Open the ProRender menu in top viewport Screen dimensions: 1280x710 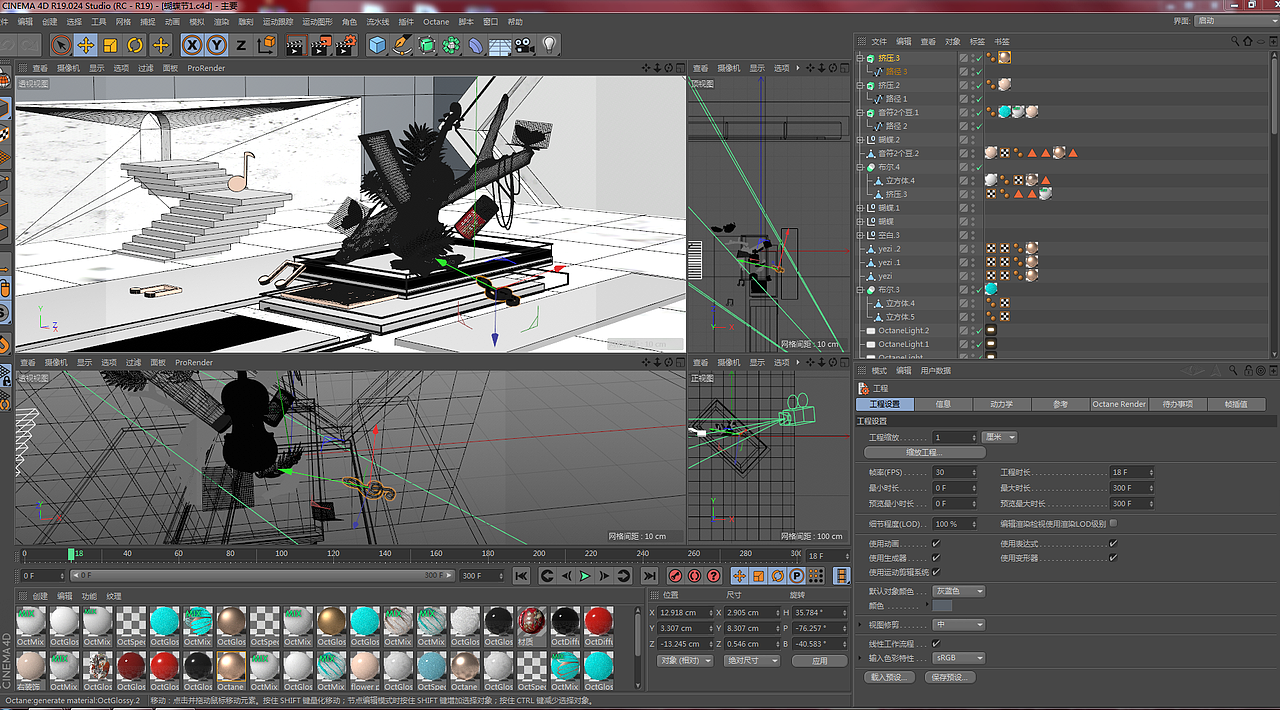(x=206, y=68)
